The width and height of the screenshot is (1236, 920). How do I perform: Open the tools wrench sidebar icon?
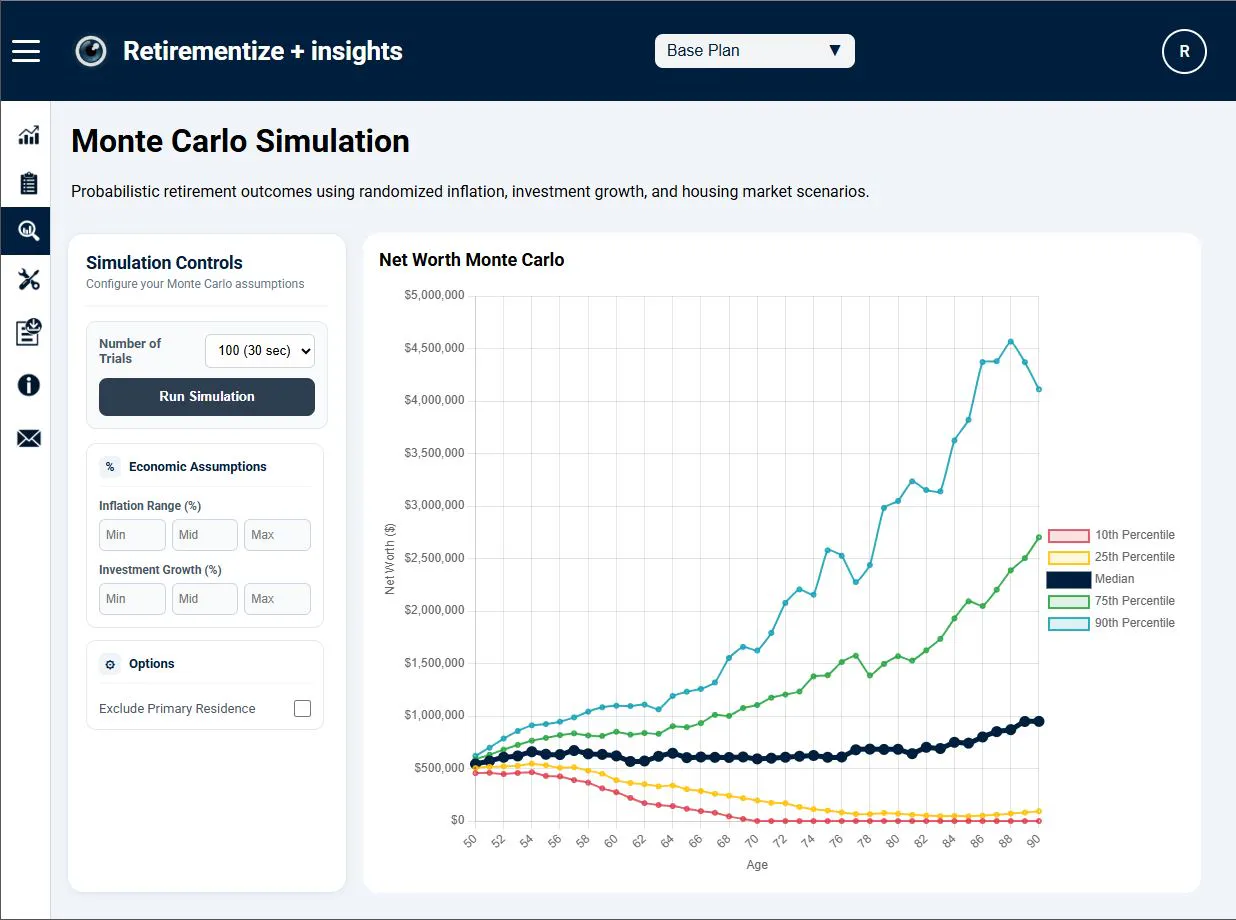29,280
